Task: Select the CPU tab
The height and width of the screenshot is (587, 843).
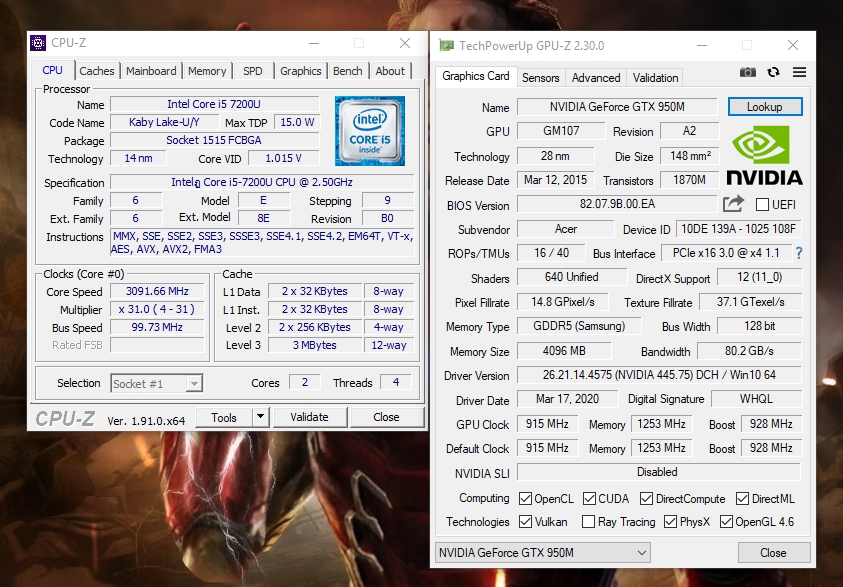Action: pyautogui.click(x=52, y=70)
